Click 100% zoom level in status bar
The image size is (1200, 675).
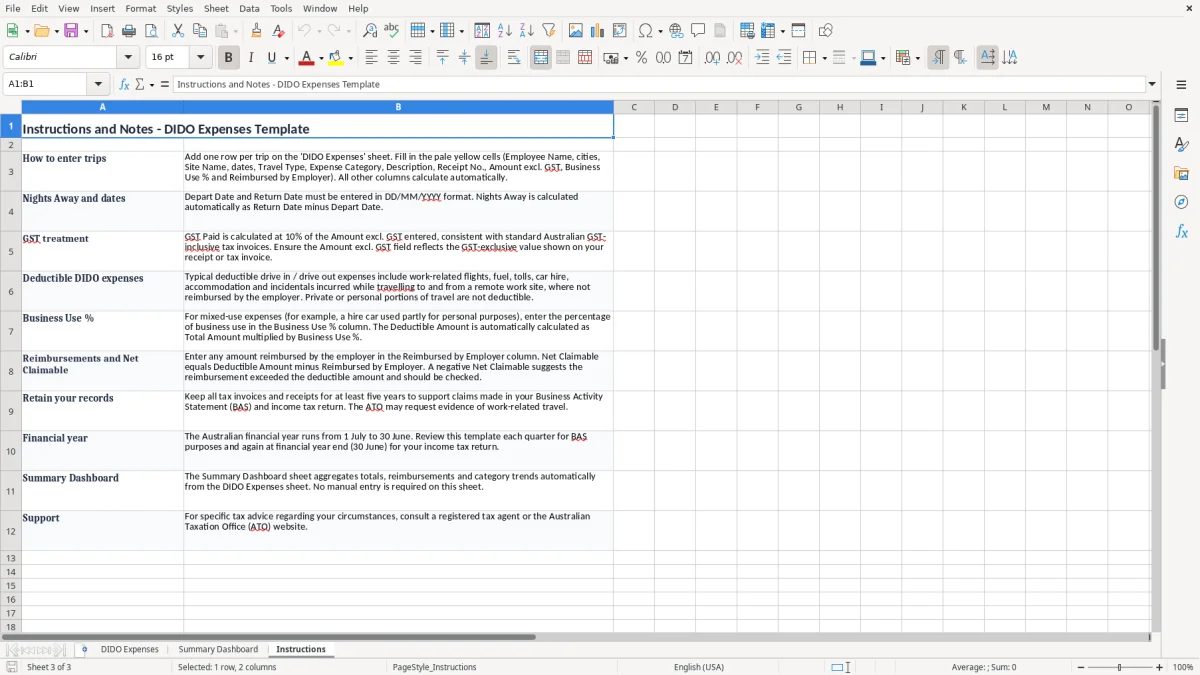pos(1183,667)
